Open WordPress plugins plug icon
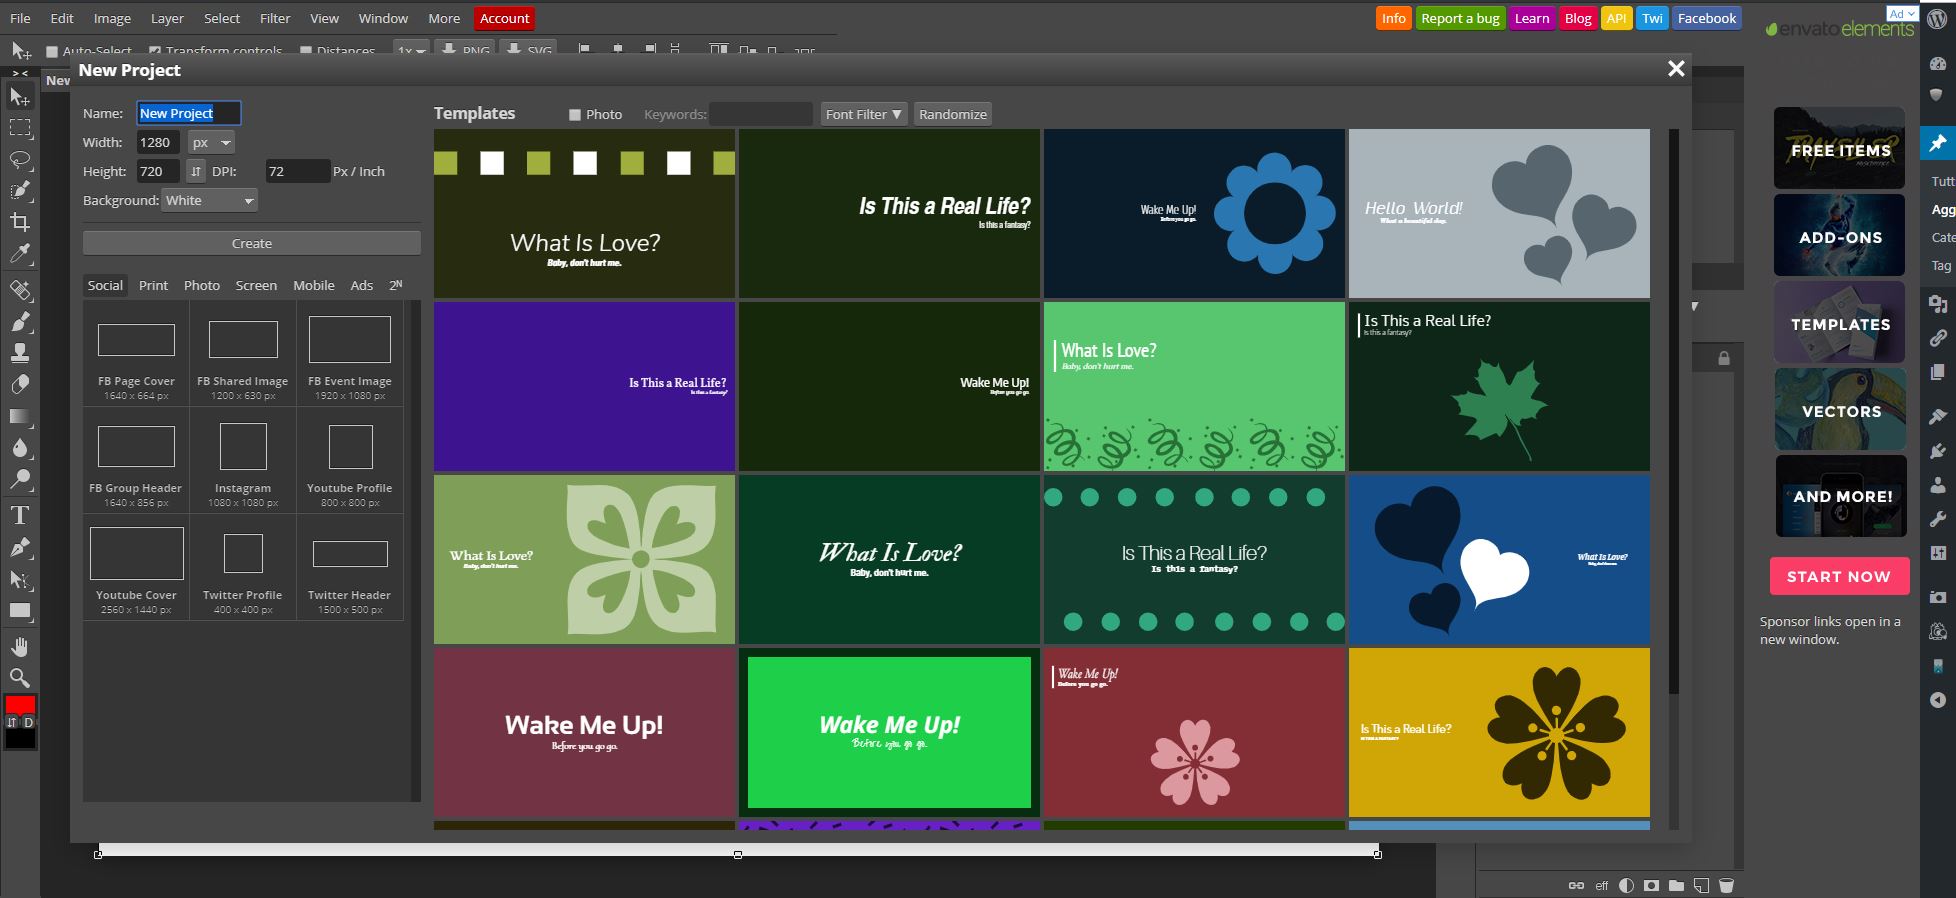The image size is (1956, 898). pyautogui.click(x=1938, y=451)
